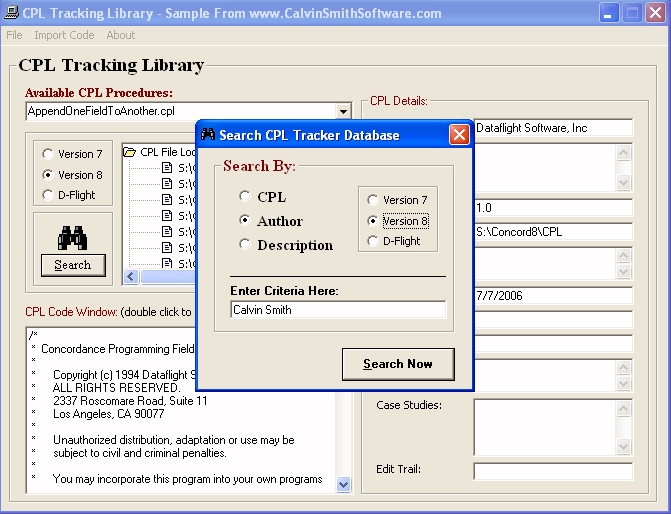The image size is (671, 514).
Task: Open the About menu
Action: point(120,35)
